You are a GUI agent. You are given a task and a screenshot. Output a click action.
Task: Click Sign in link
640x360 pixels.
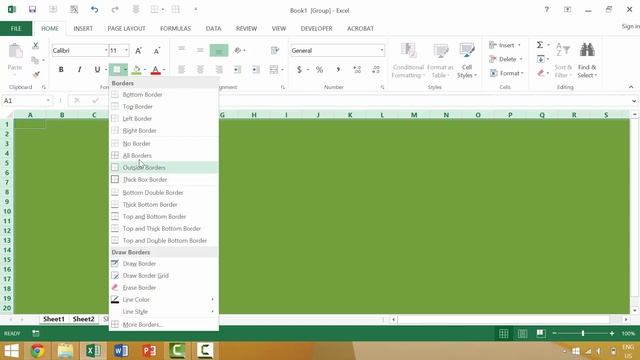pos(631,26)
